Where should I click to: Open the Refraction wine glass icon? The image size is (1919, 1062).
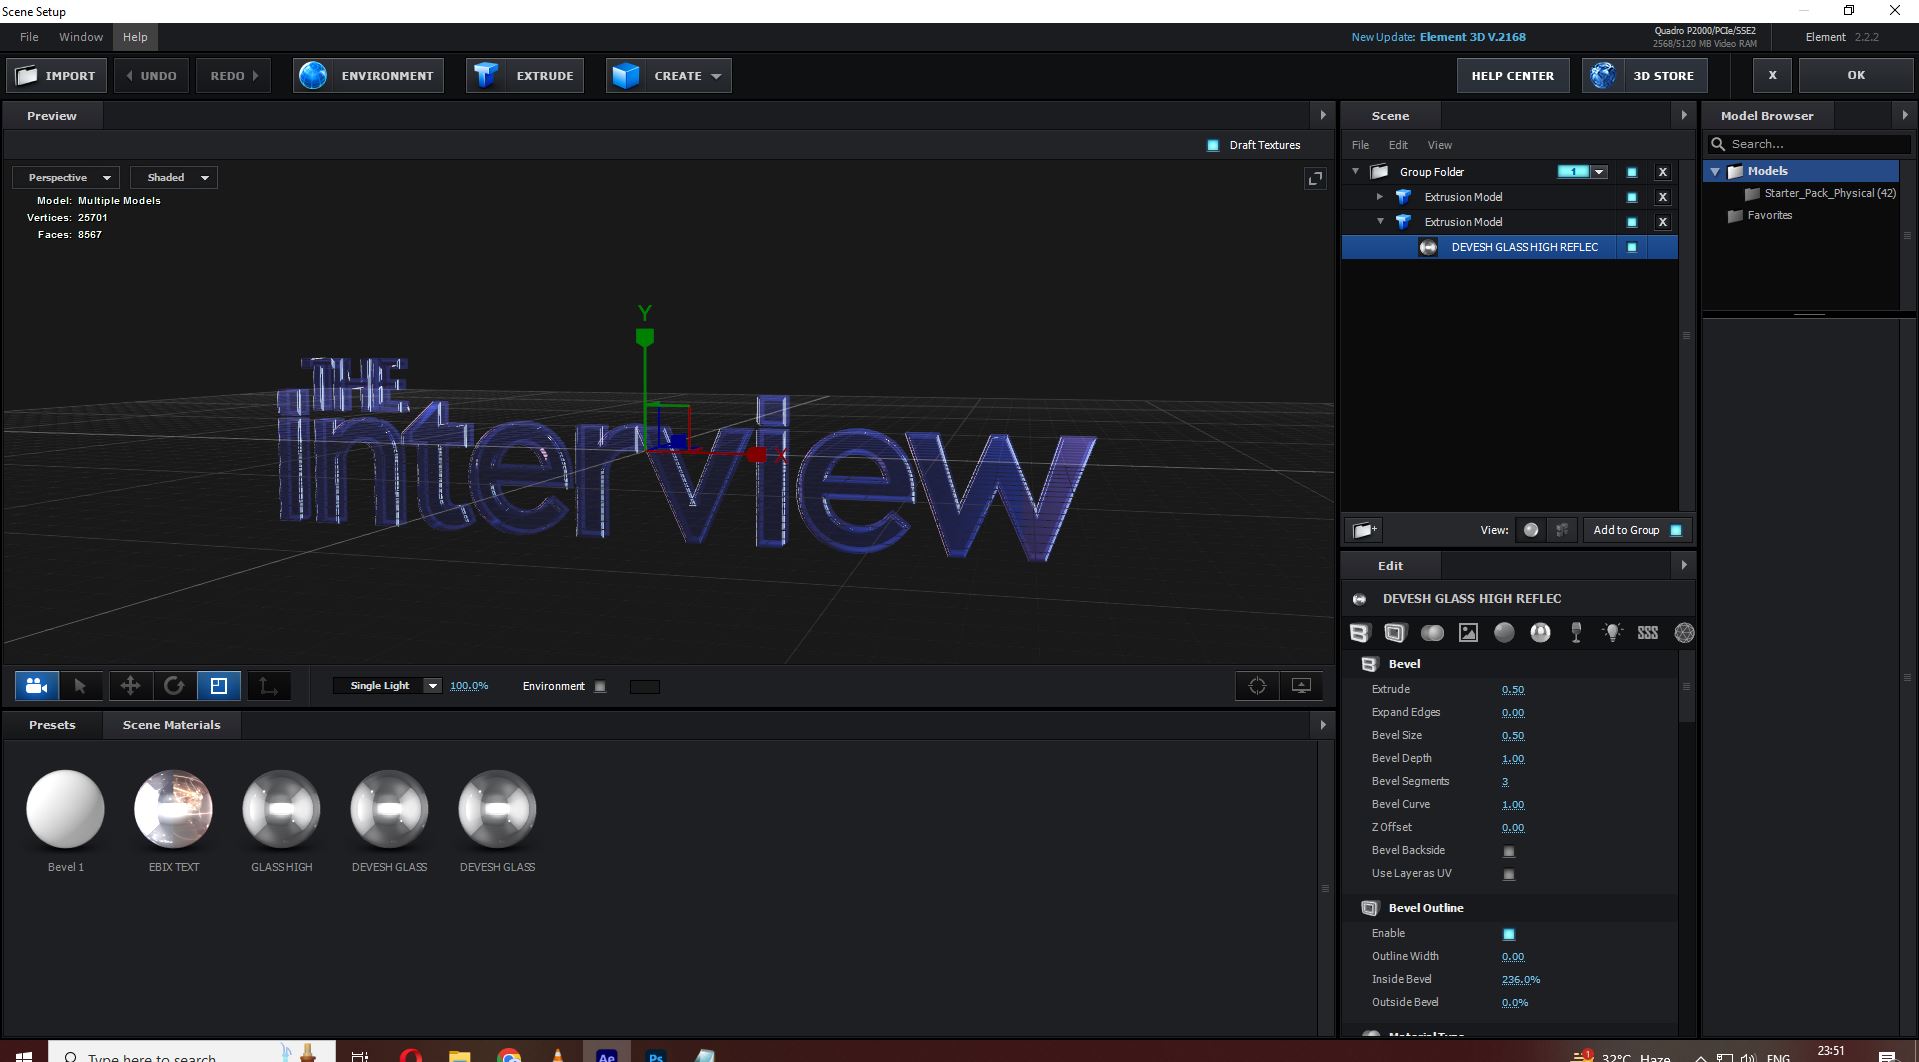[1576, 633]
